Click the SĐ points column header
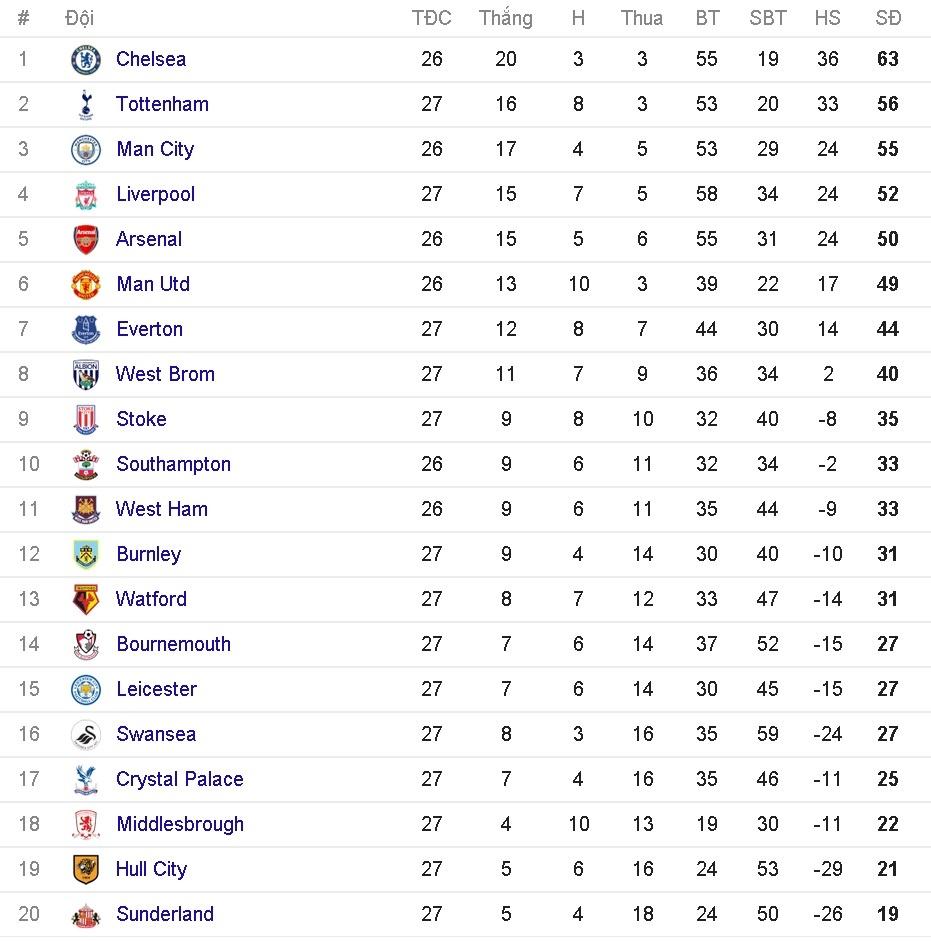 coord(887,18)
